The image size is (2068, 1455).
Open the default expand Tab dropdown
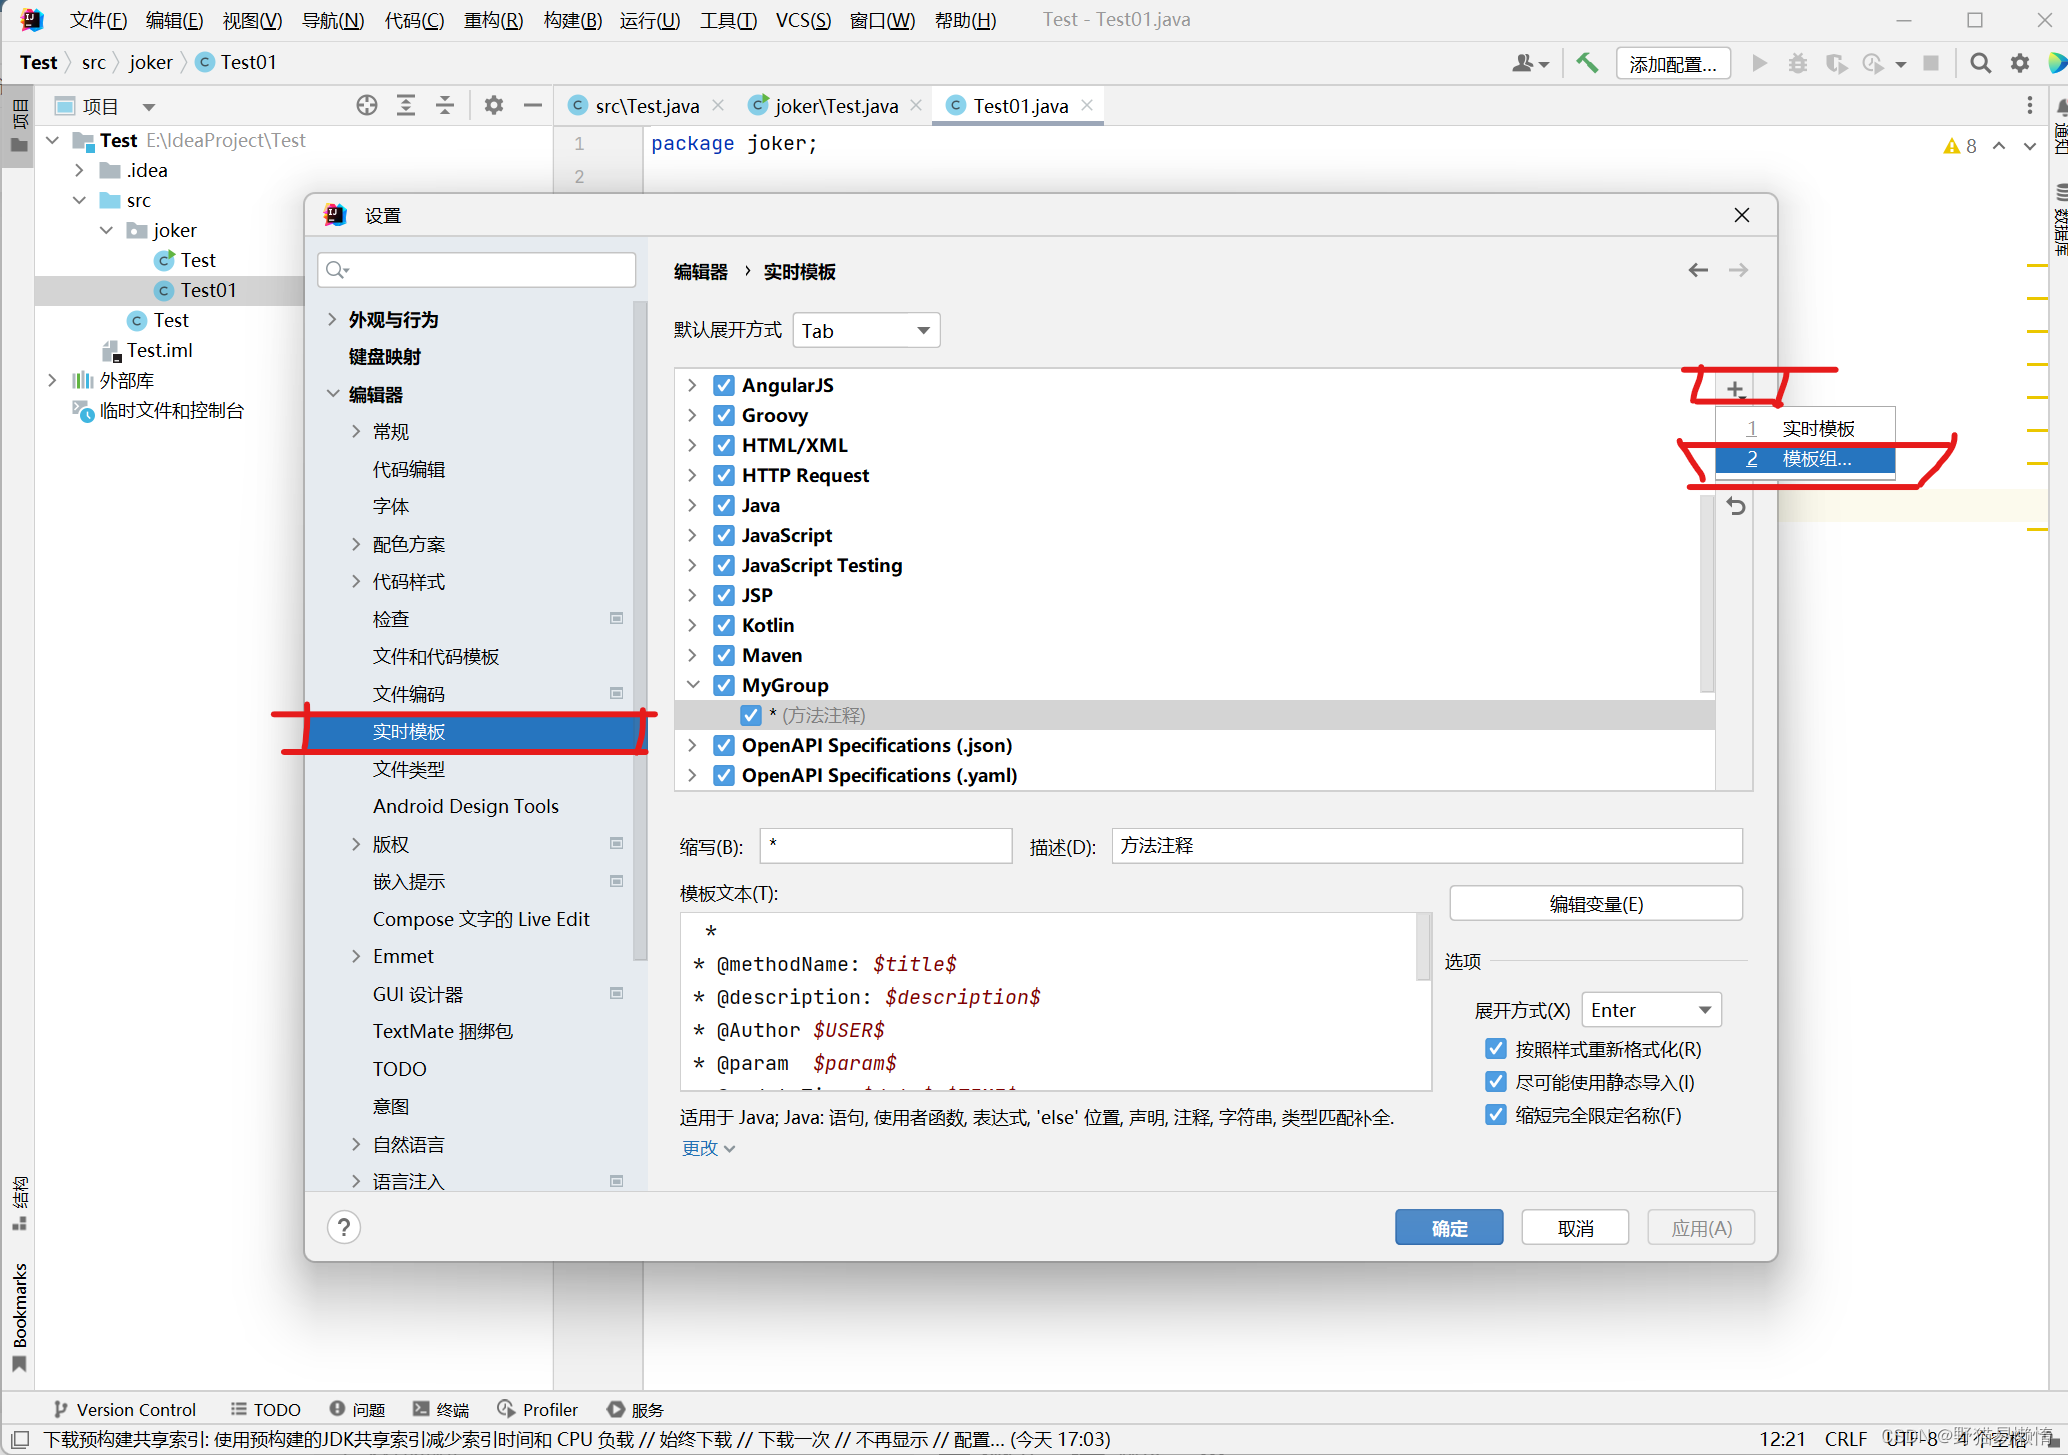point(866,331)
